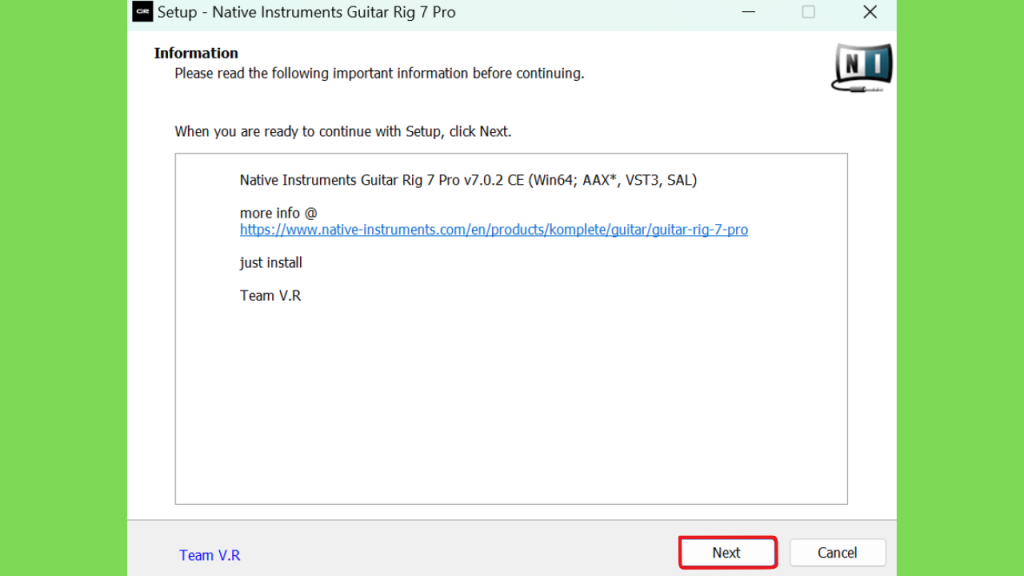Image resolution: width=1024 pixels, height=576 pixels.
Task: Click the gray footer bar beside Next
Action: point(457,552)
